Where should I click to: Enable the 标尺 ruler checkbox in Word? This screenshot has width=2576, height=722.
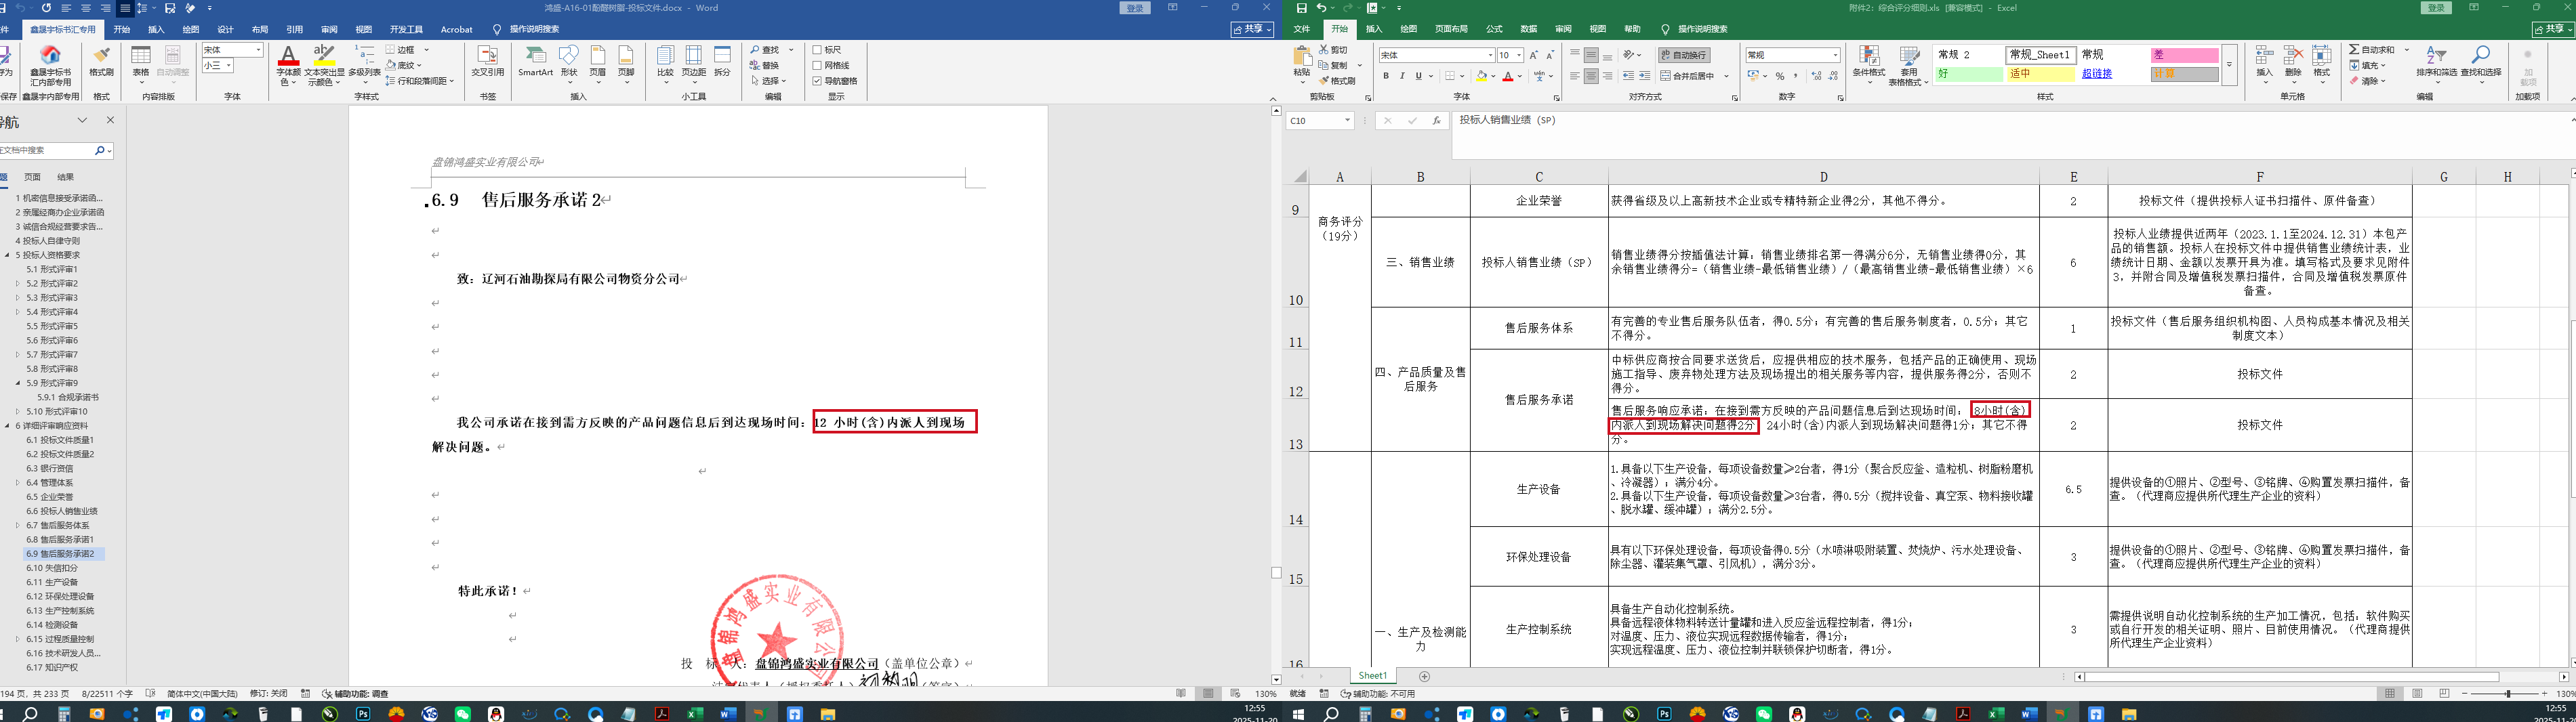[817, 50]
